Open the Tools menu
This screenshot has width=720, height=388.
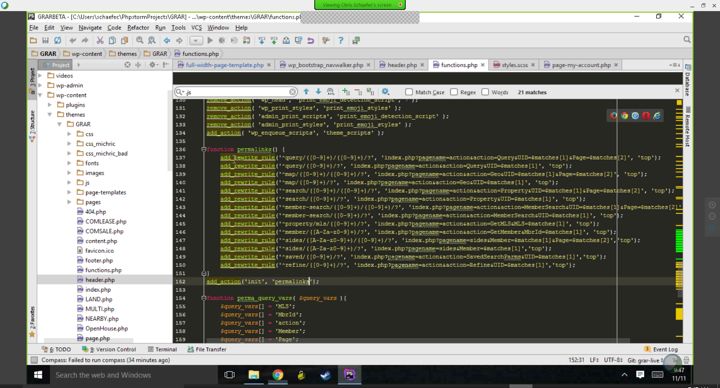179,28
